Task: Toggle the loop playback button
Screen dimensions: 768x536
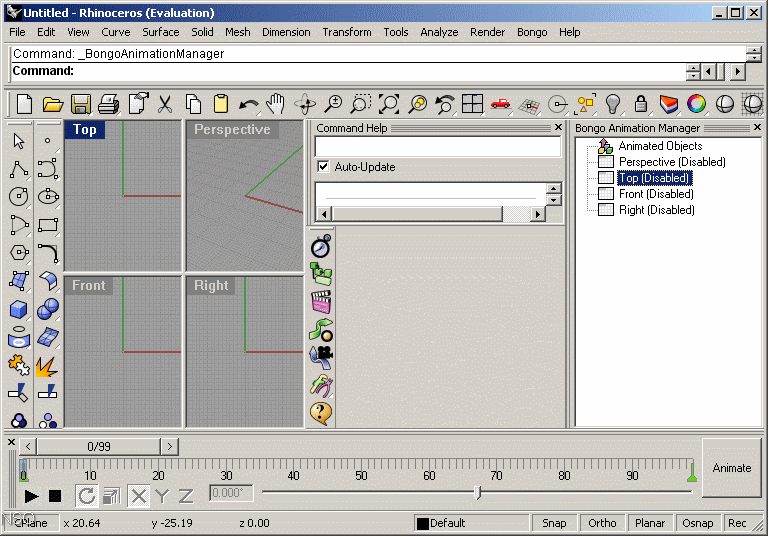Action: pos(87,496)
